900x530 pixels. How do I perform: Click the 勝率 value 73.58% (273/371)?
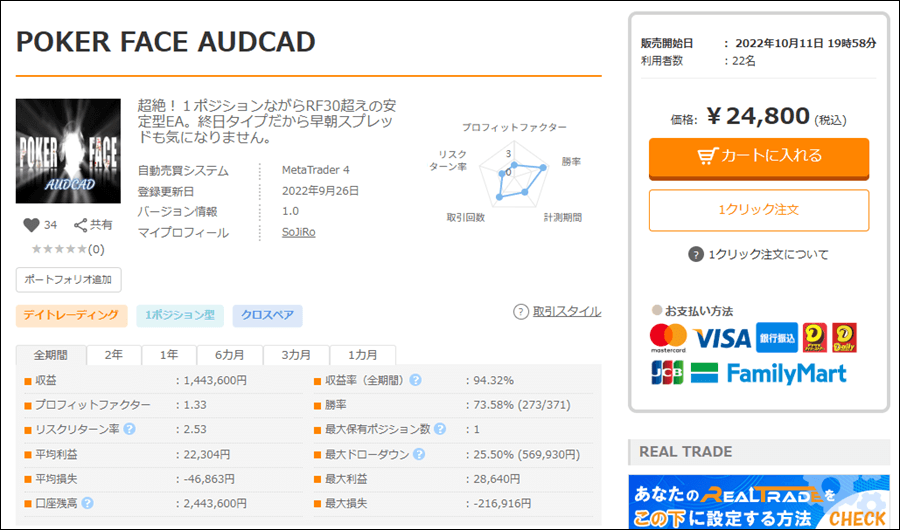point(522,405)
